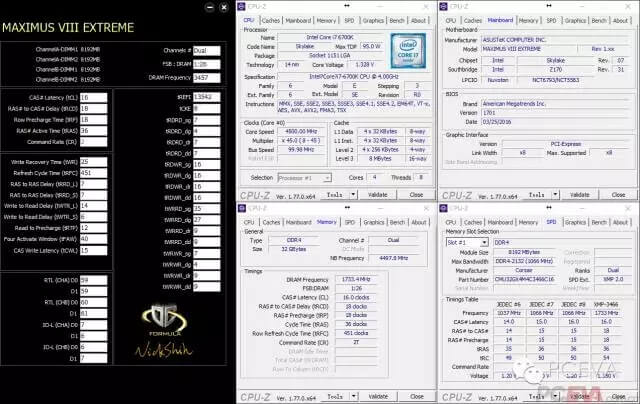Click Close button in the processor info window
This screenshot has width=640, height=404.
coord(415,196)
